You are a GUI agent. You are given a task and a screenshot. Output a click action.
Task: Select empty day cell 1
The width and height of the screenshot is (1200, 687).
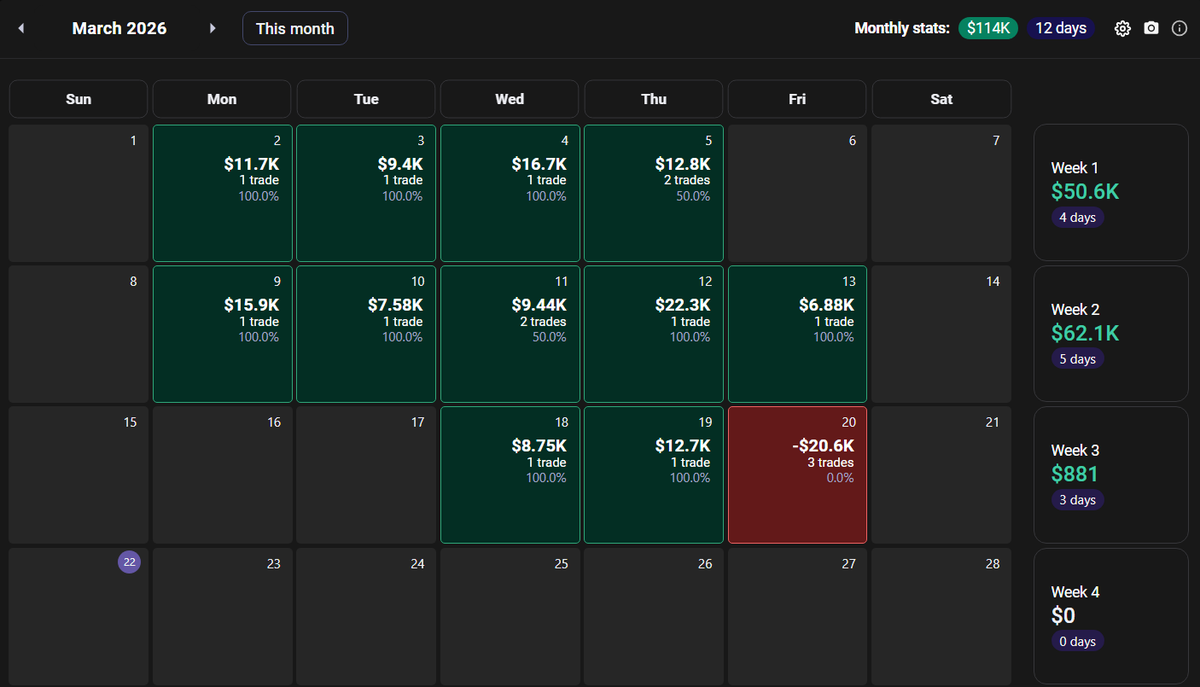click(78, 193)
